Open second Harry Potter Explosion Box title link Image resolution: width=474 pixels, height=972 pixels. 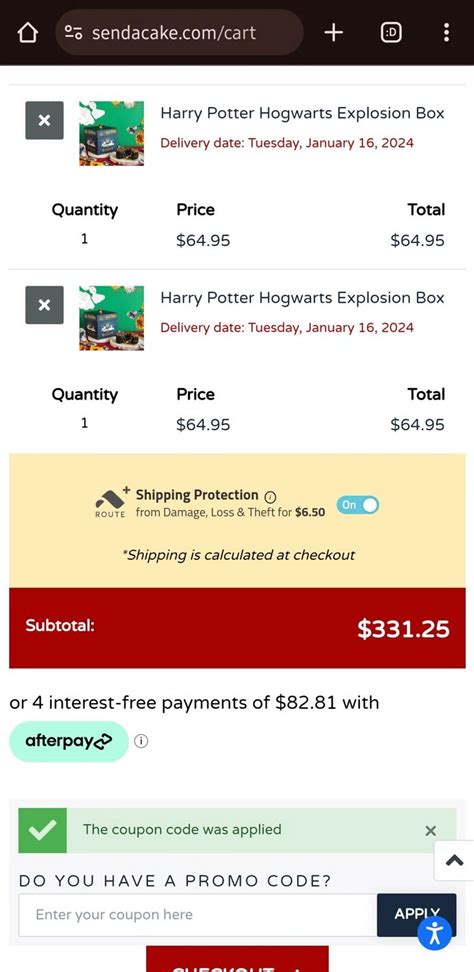[x=302, y=298]
